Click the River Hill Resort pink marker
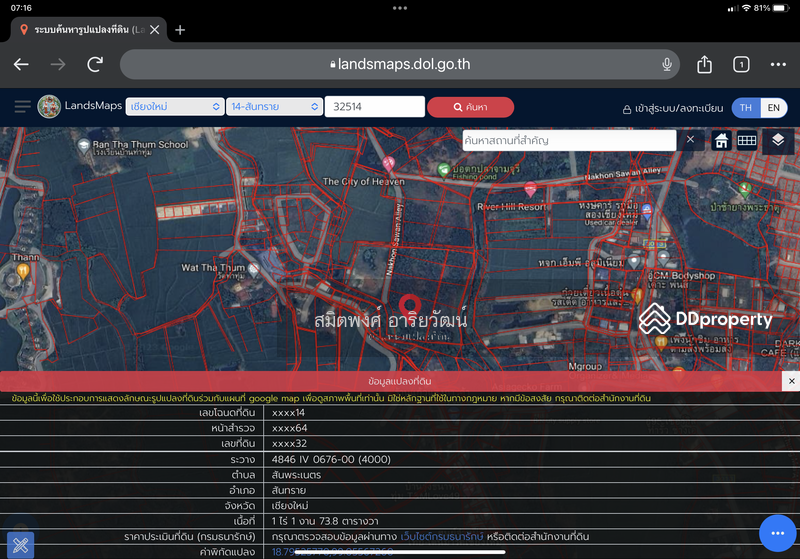800x559 pixels. click(530, 189)
